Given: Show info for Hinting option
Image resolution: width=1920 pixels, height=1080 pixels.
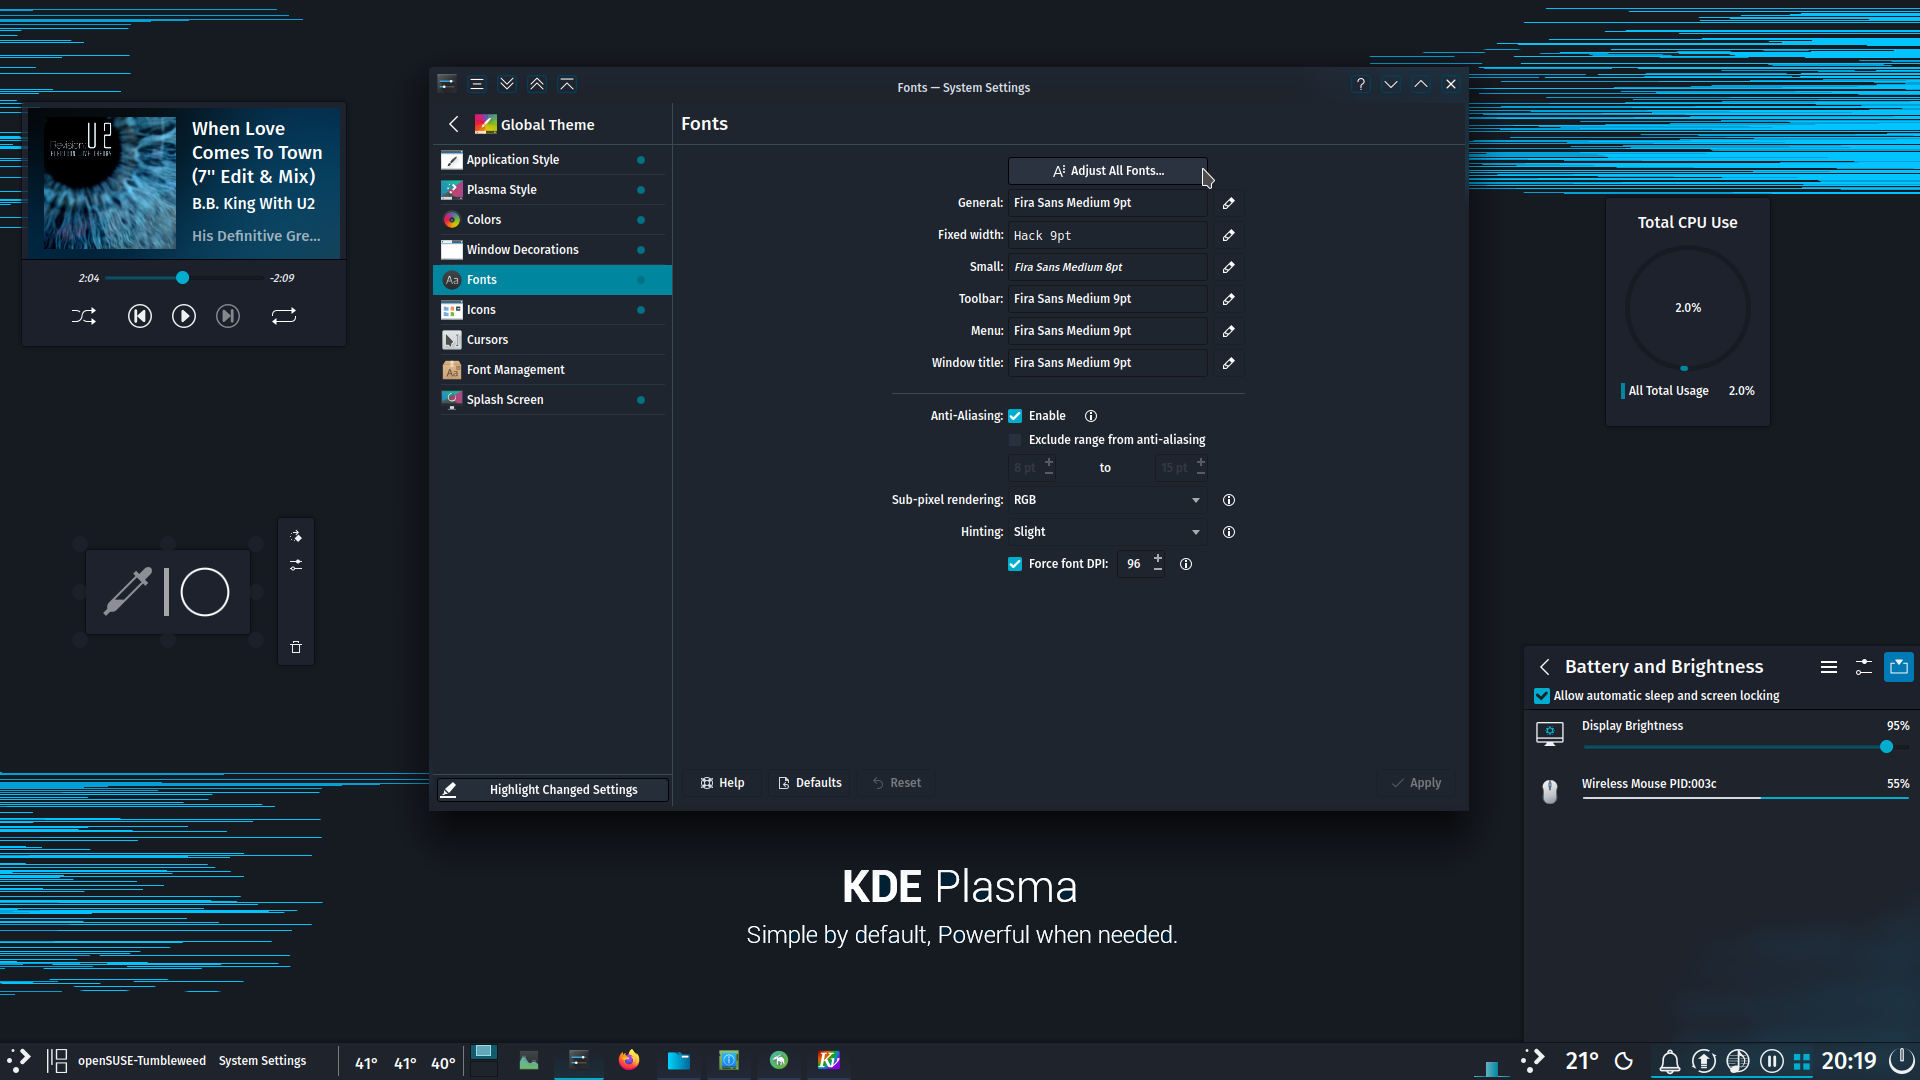Looking at the screenshot, I should coord(1229,532).
